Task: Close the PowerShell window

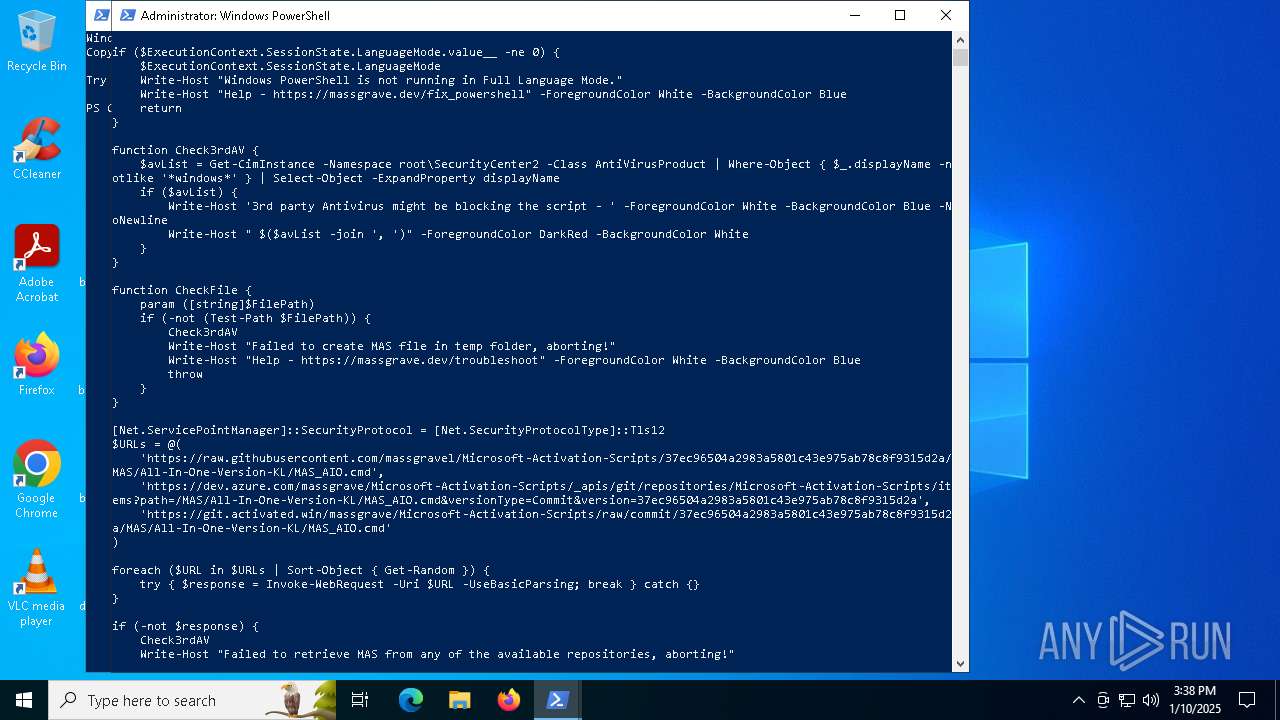Action: (x=946, y=15)
